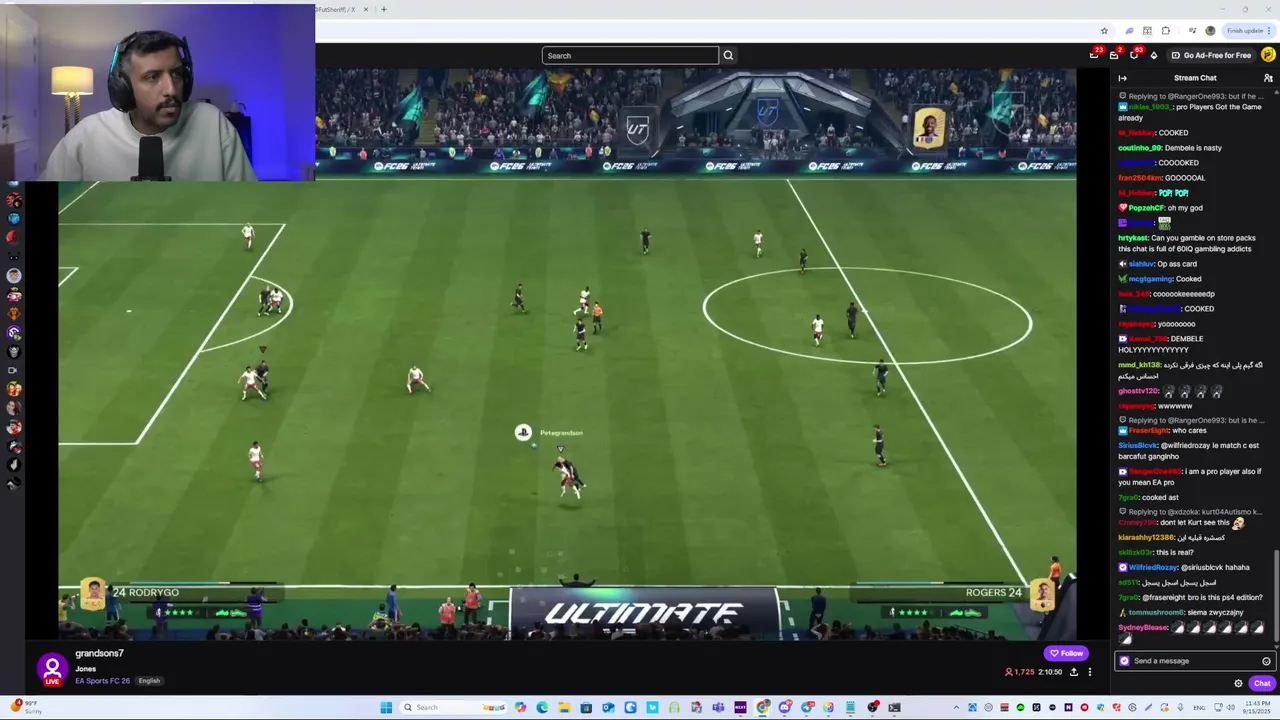This screenshot has height=720, width=1280.
Task: Collapse the Stream Chat panel
Action: tap(1122, 78)
